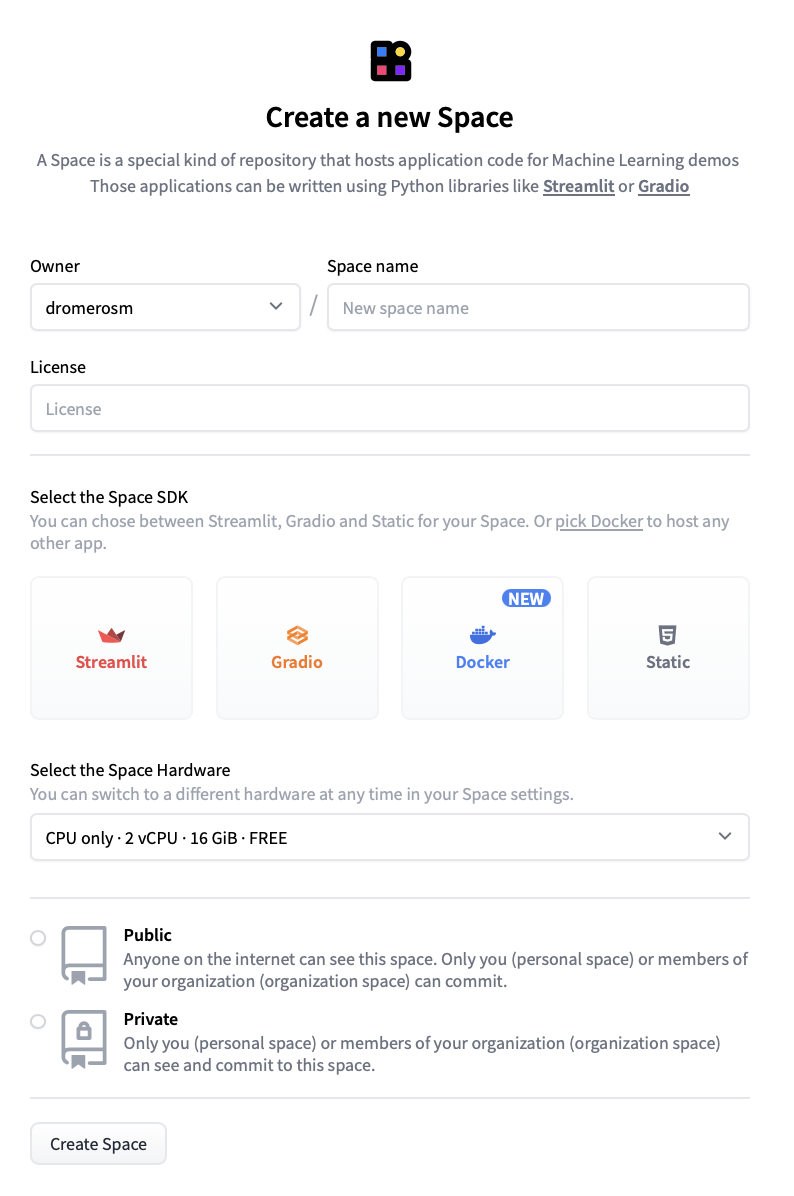Open the Gradio link in description
This screenshot has width=794, height=1196.
coord(663,186)
